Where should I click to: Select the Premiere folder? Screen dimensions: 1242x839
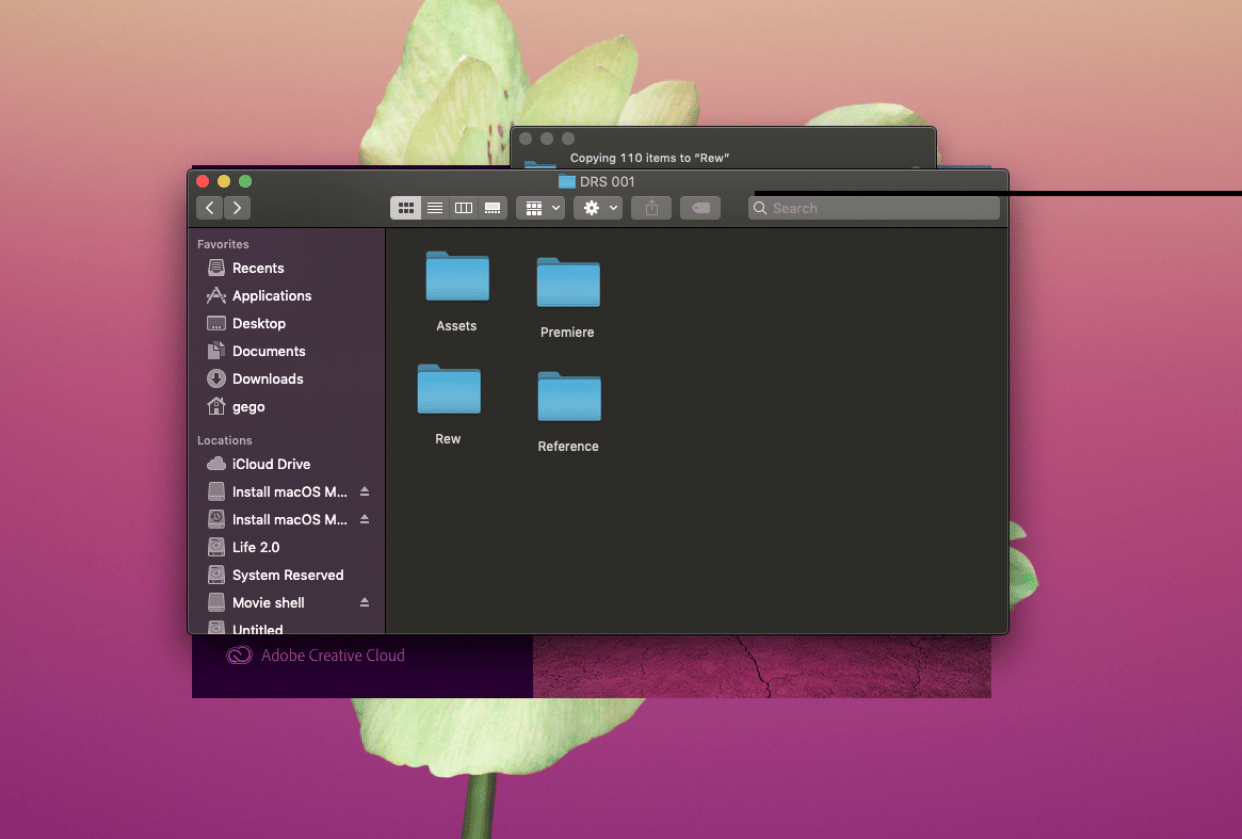pos(568,283)
